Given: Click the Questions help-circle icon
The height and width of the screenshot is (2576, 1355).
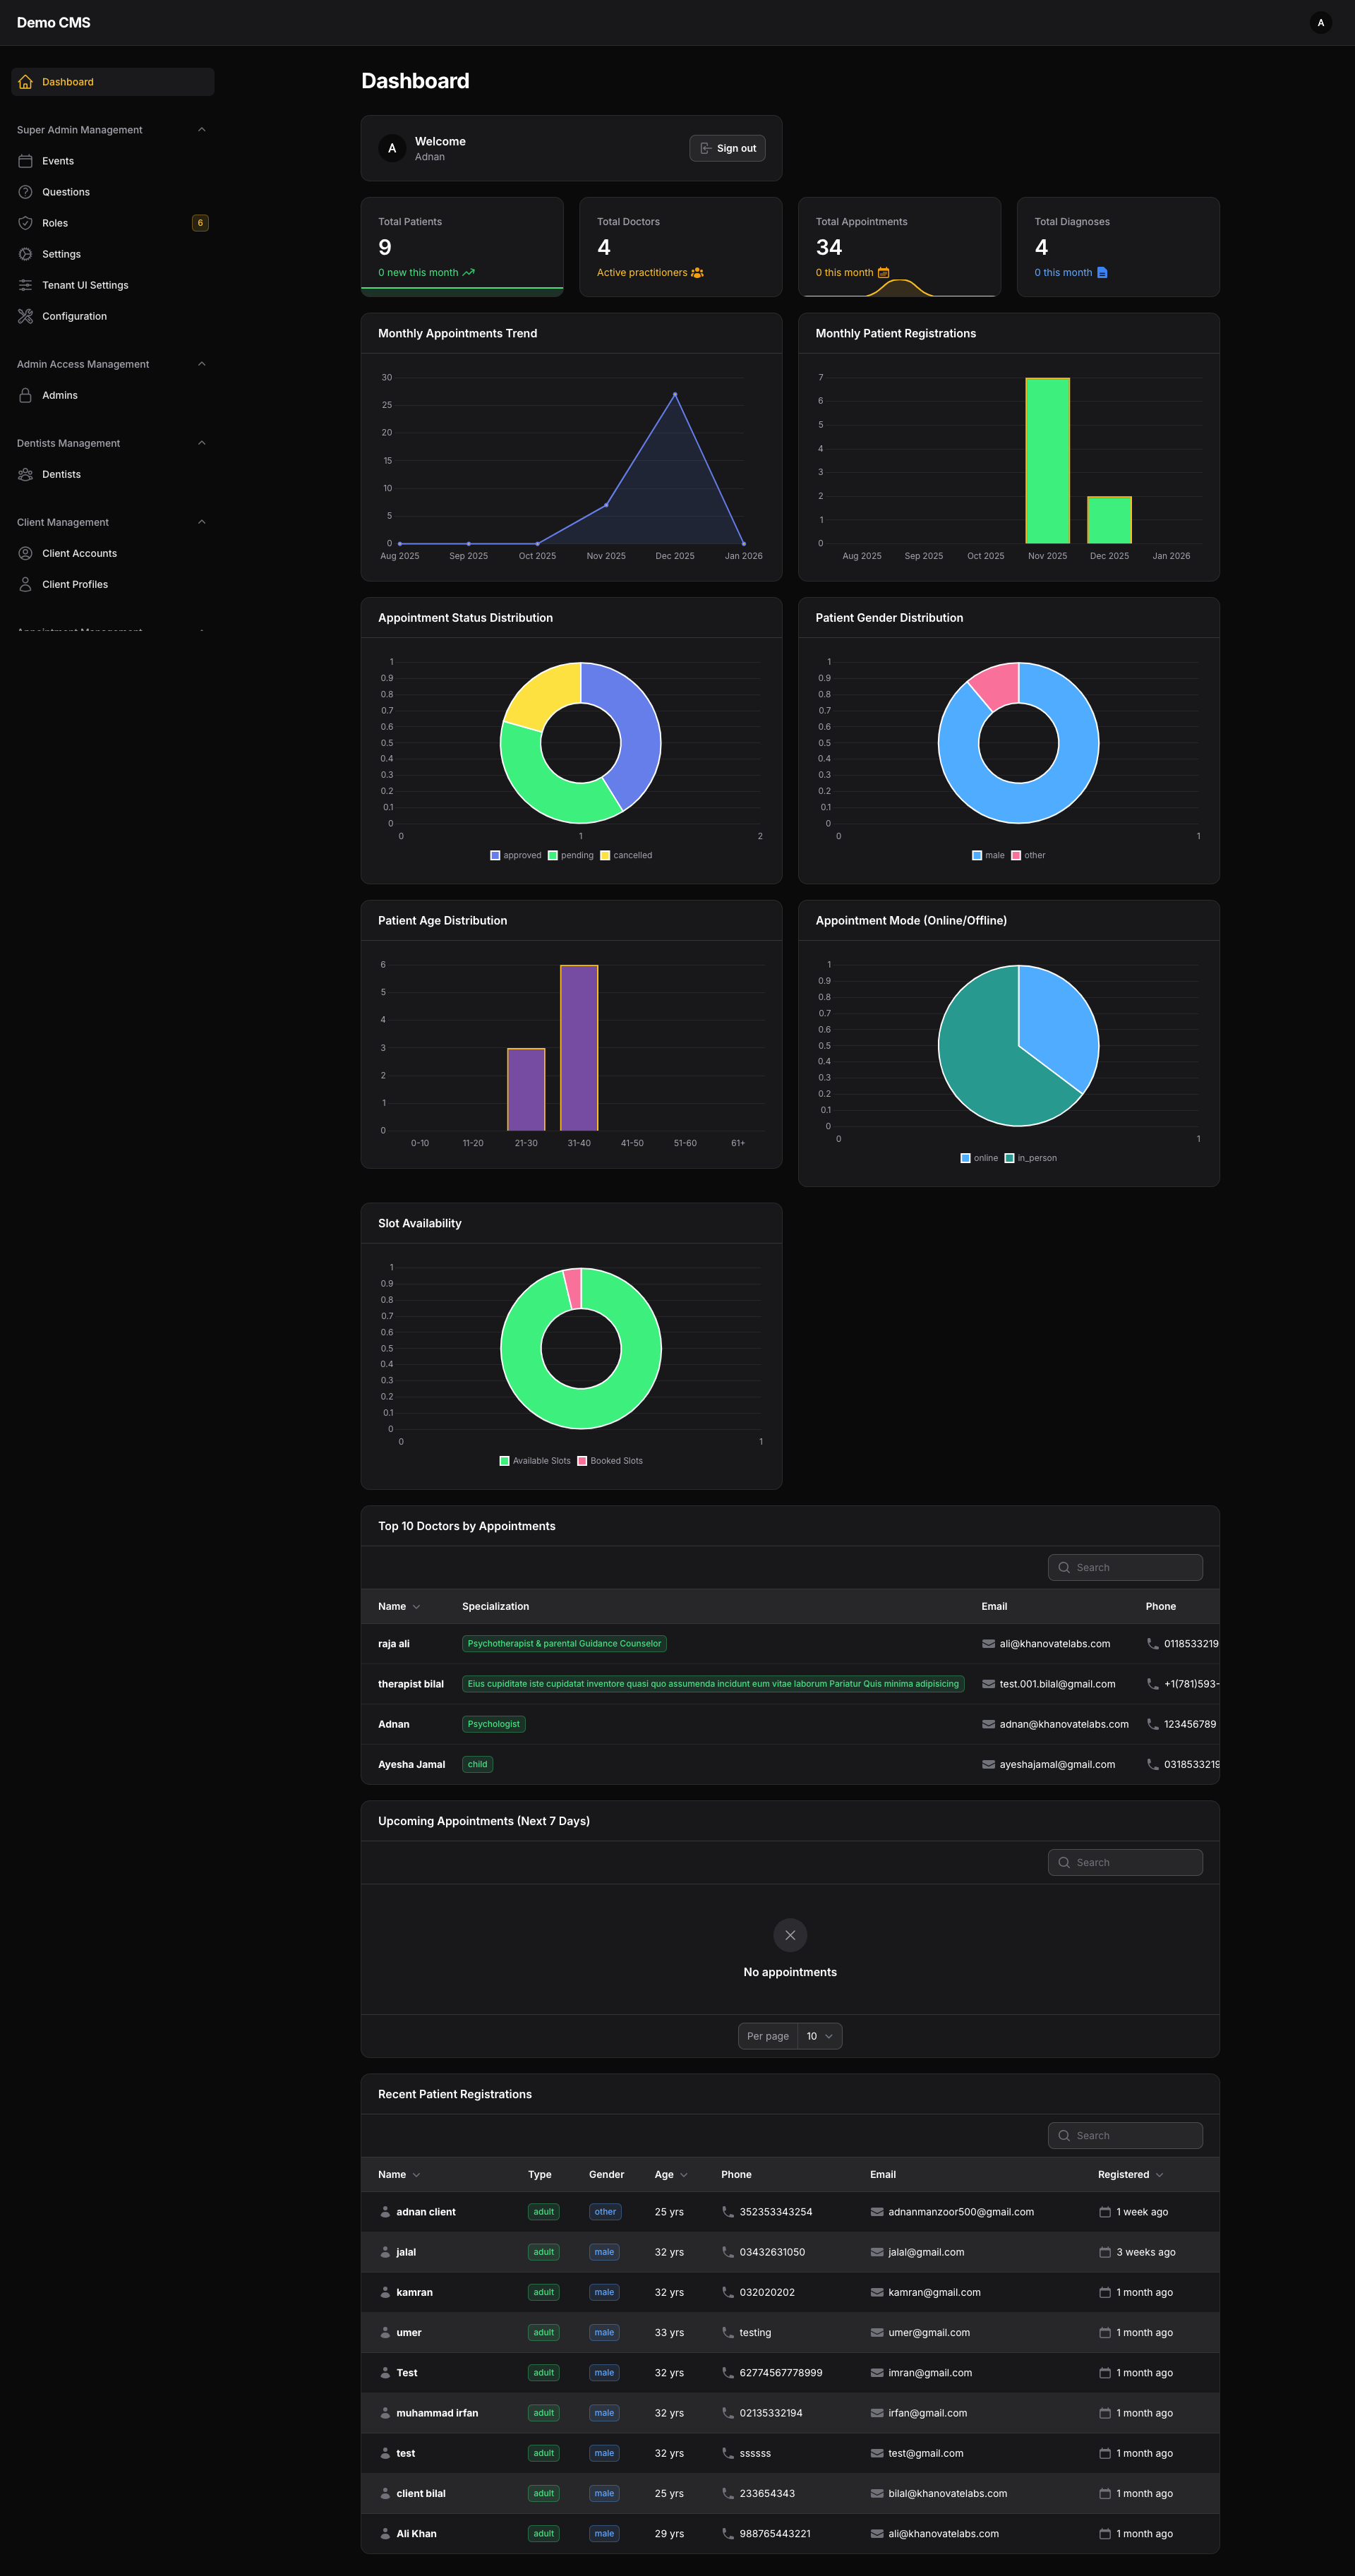Looking at the screenshot, I should click(26, 192).
